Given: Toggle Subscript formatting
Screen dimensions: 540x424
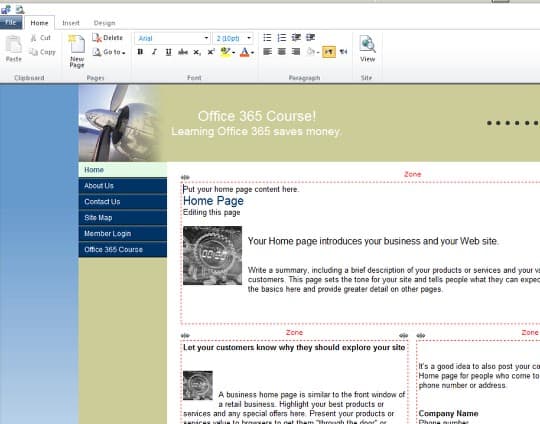Looking at the screenshot, I should tap(197, 52).
